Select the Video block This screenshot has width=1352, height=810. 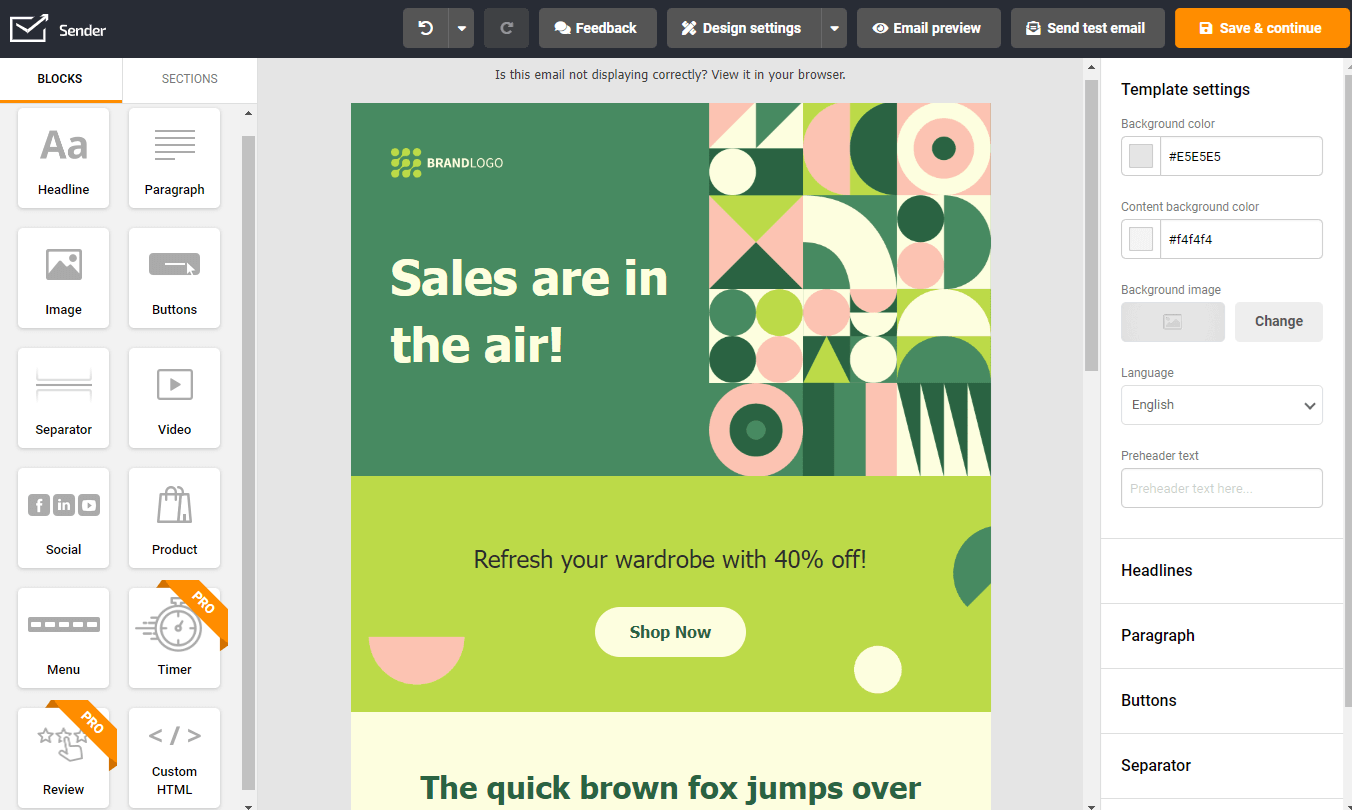pos(174,398)
